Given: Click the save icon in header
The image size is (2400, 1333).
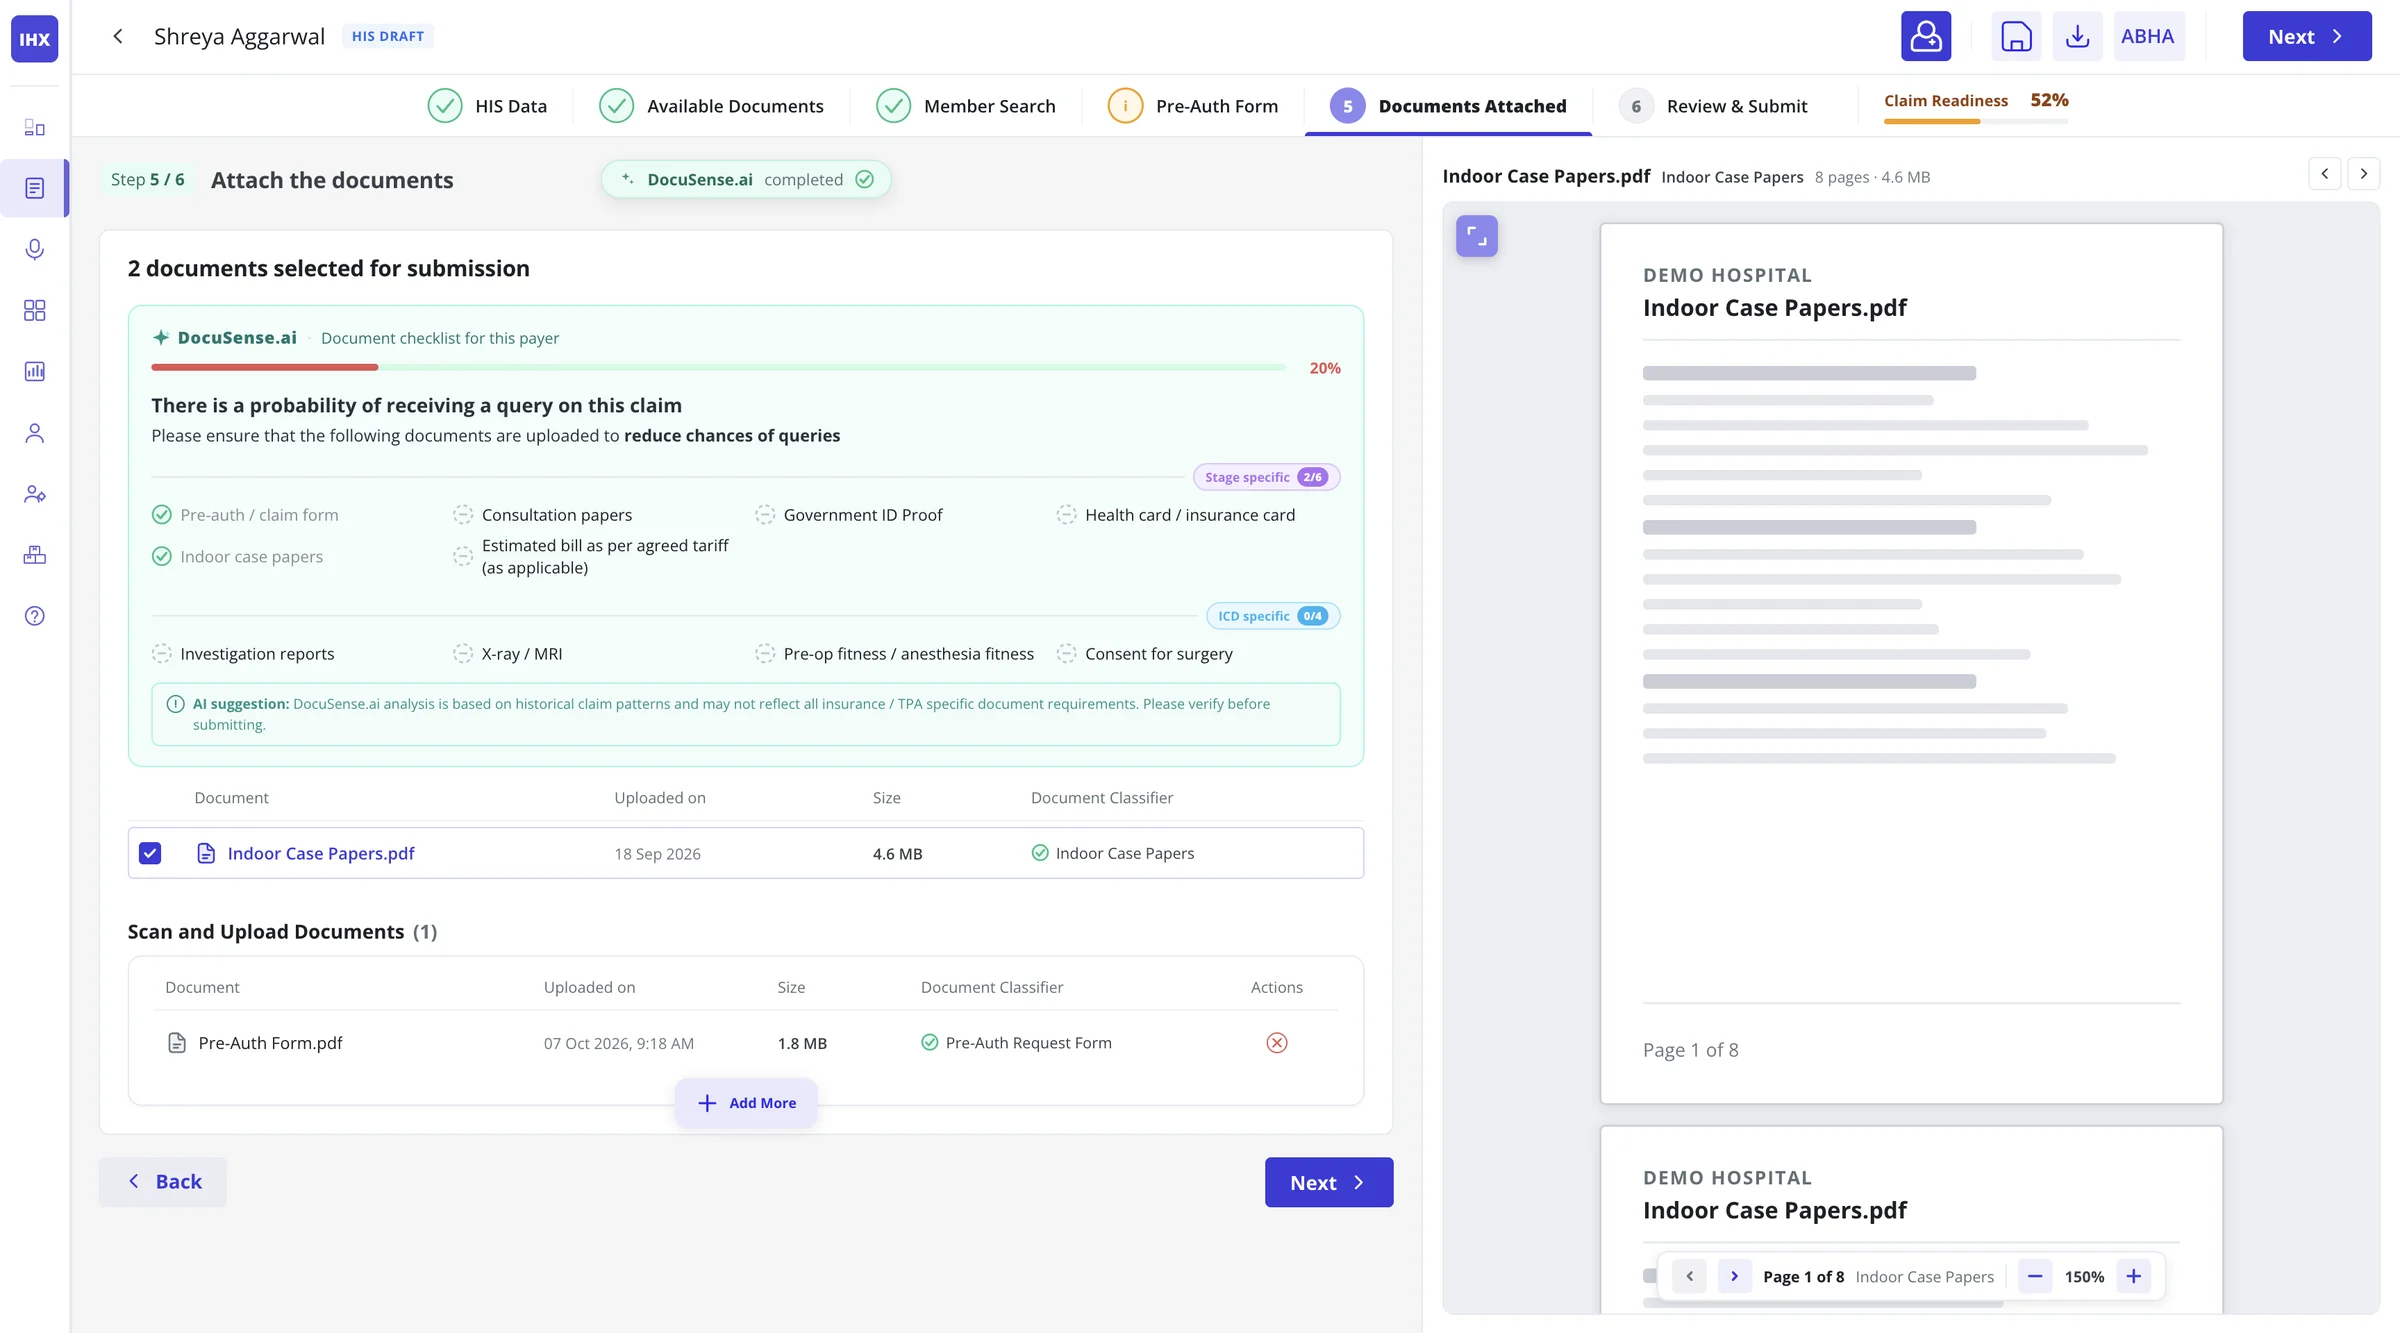Looking at the screenshot, I should point(2016,36).
